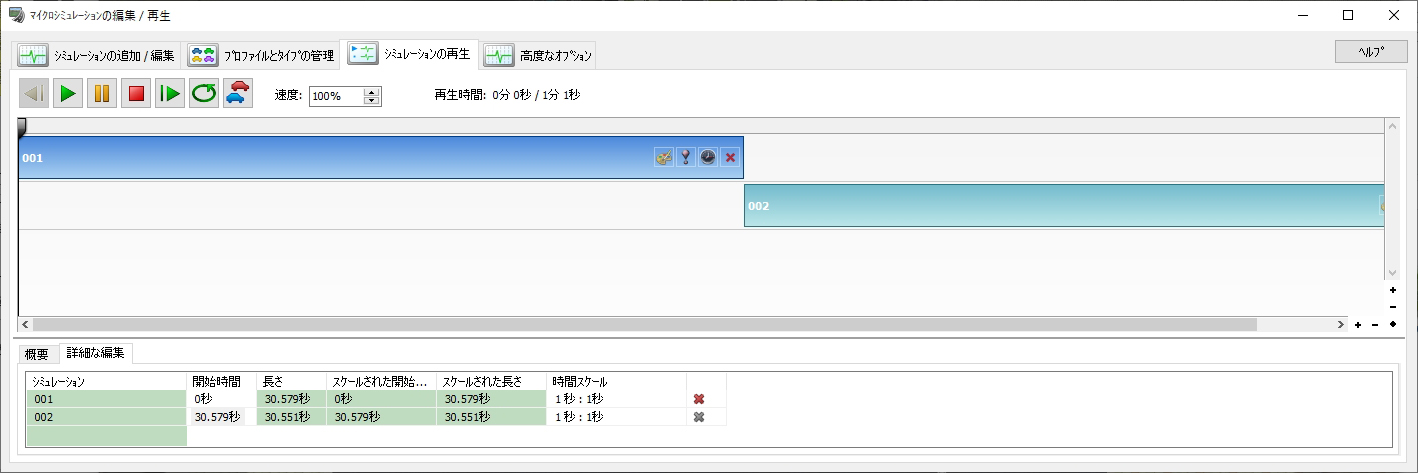This screenshot has height=473, width=1418.
Task: Click the 時間スケール column header
Action: click(x=616, y=381)
